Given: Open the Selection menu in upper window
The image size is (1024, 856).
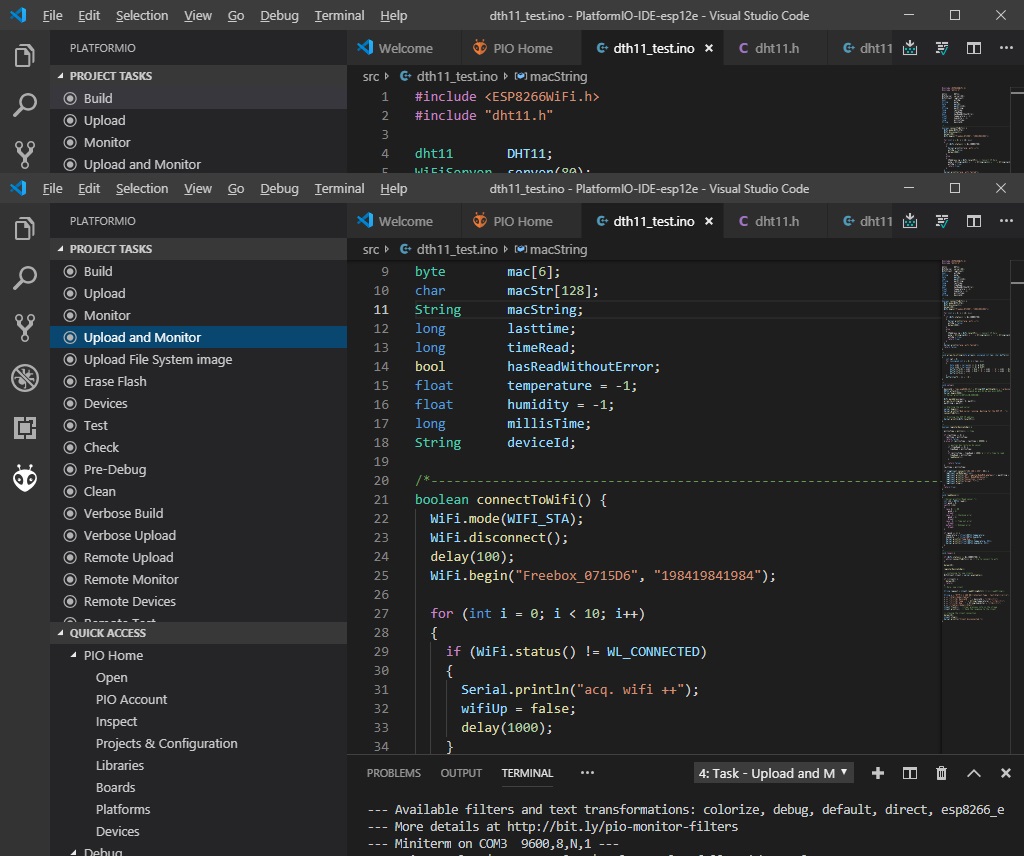Looking at the screenshot, I should coord(142,16).
